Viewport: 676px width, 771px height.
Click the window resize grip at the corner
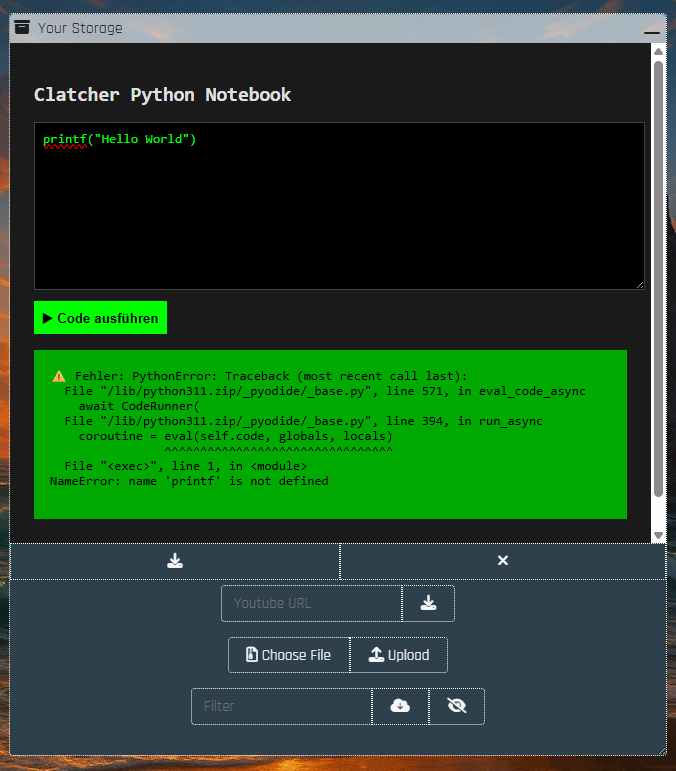point(662,751)
